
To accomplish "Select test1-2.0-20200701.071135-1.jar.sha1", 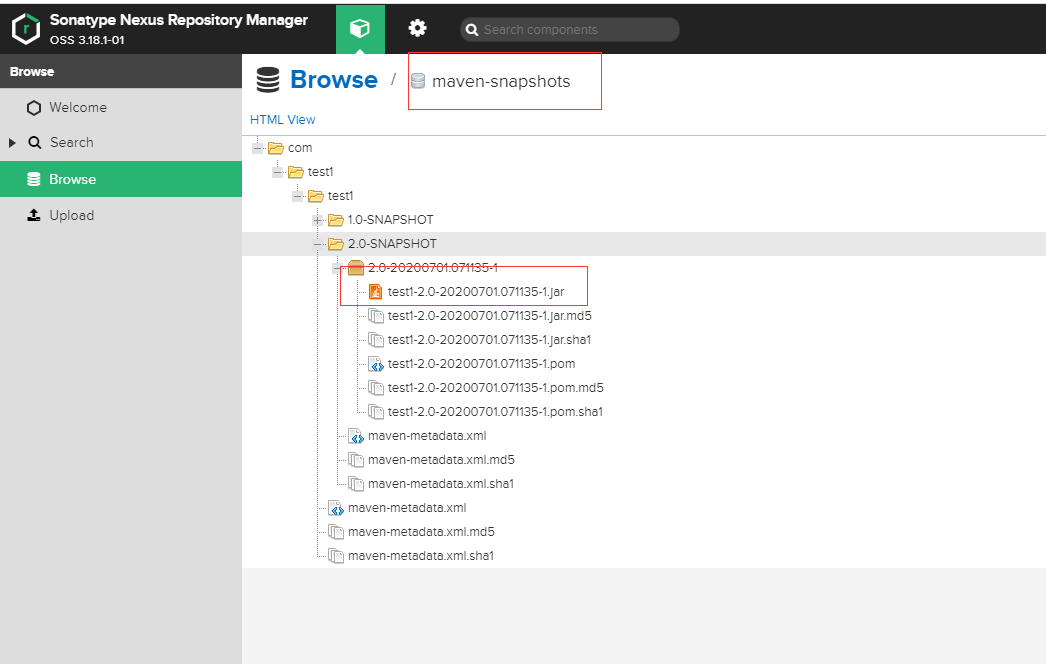I will pyautogui.click(x=489, y=340).
